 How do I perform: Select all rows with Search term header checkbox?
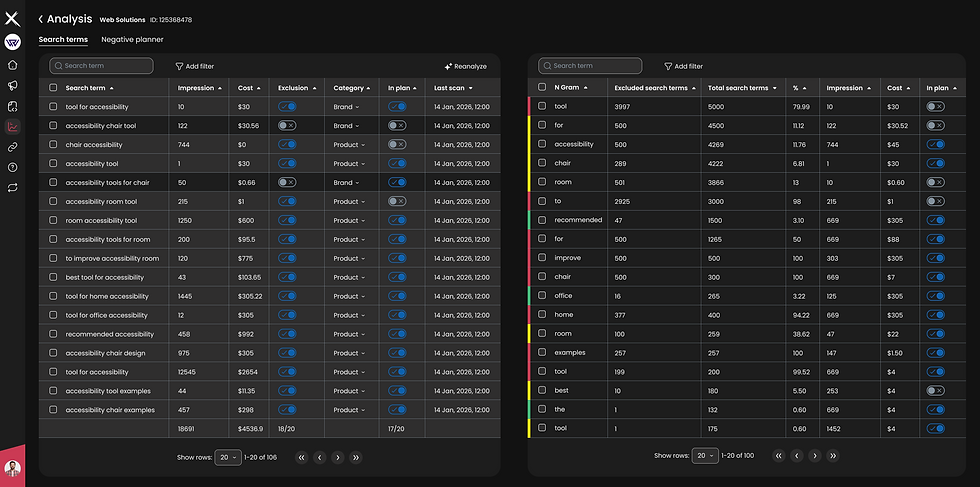pyautogui.click(x=53, y=88)
